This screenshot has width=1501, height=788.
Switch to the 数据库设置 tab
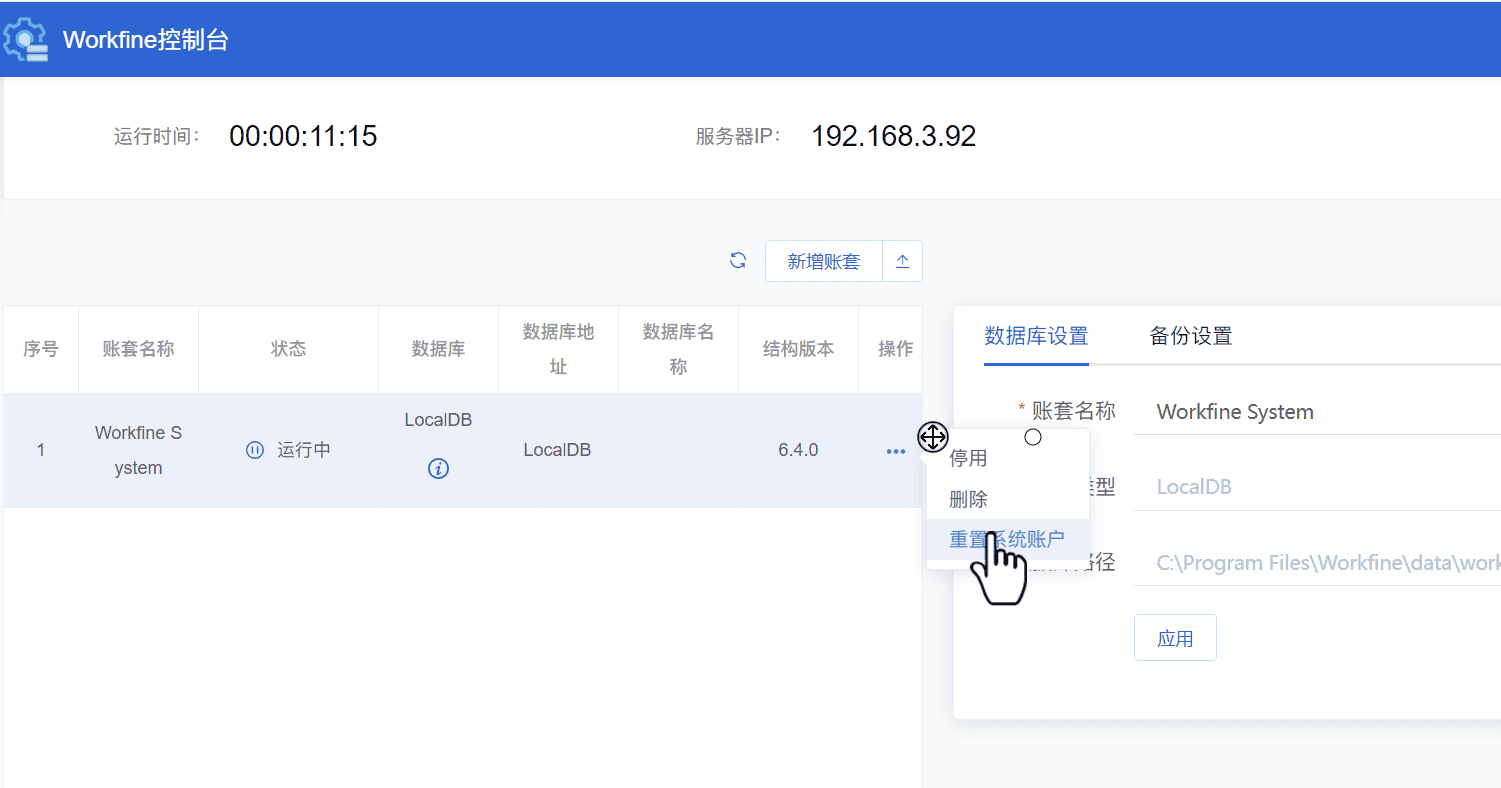[x=1036, y=336]
